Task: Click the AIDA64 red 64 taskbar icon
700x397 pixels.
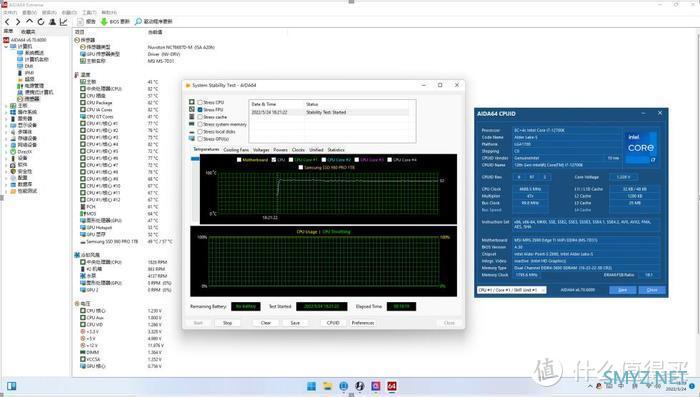Action: 392,386
